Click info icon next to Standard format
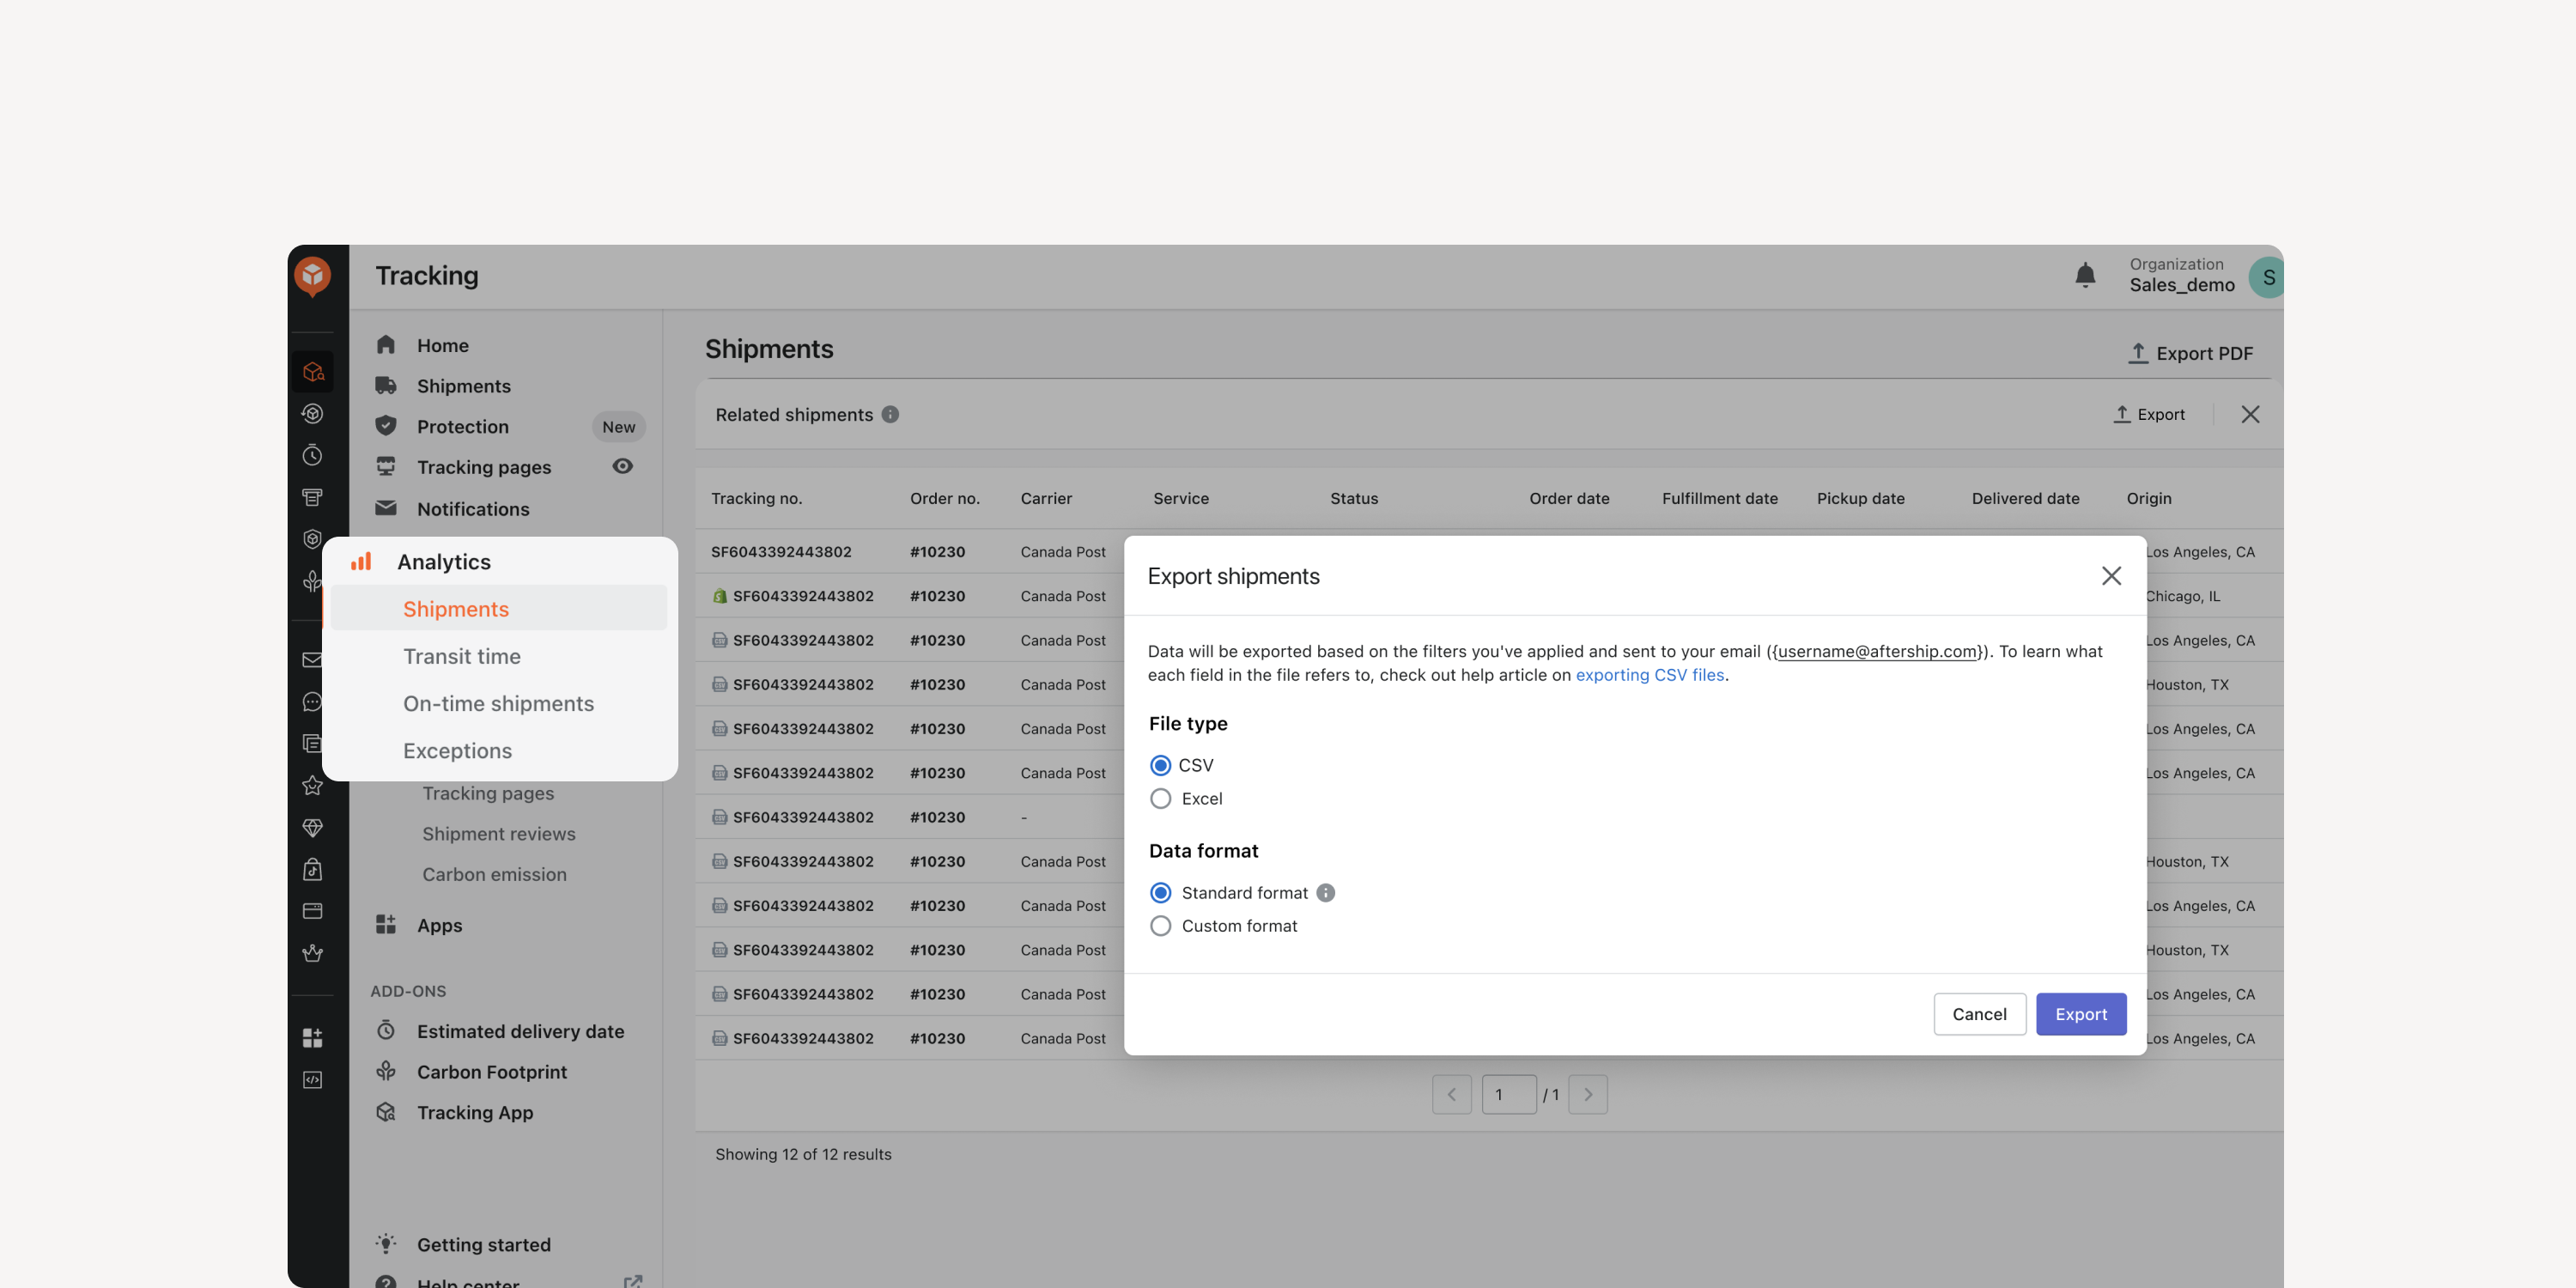Screen dimensions: 2576x1288 pyautogui.click(x=1325, y=893)
